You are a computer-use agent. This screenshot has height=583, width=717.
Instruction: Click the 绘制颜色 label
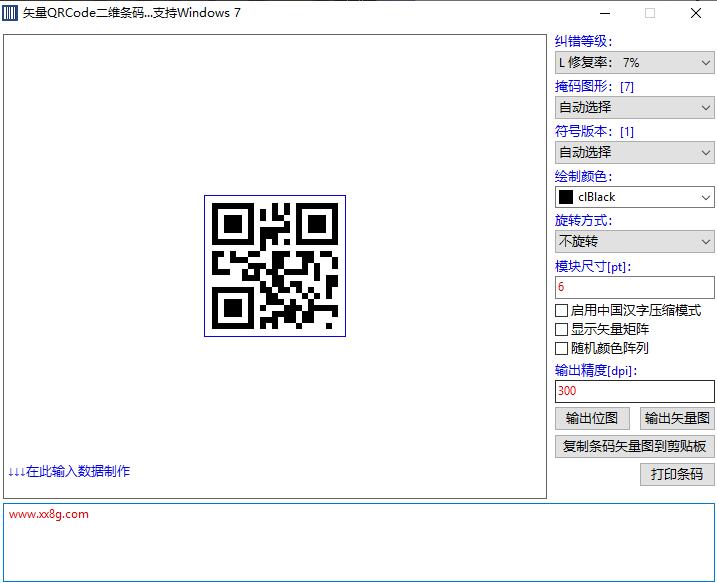click(x=583, y=176)
